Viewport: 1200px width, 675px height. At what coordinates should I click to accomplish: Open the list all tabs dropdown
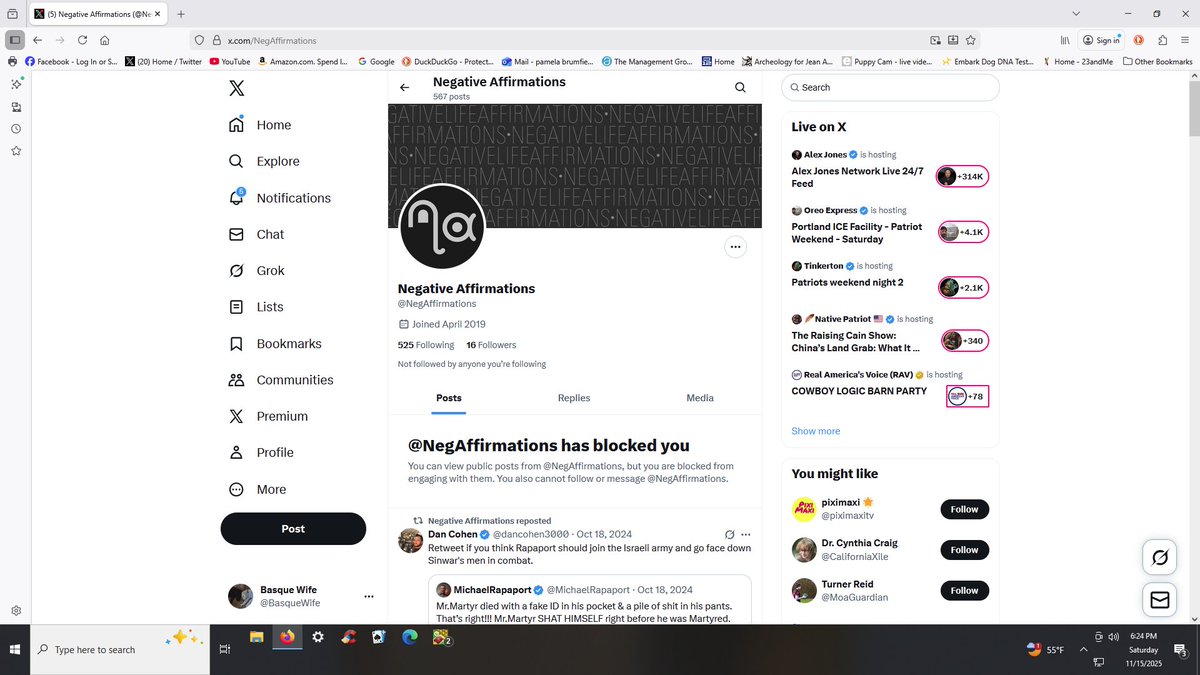1075,14
